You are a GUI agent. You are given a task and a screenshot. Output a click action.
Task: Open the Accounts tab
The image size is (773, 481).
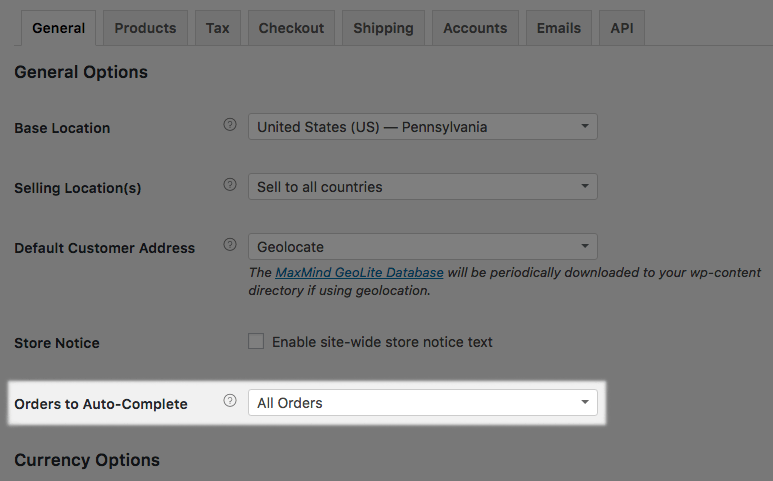[475, 28]
